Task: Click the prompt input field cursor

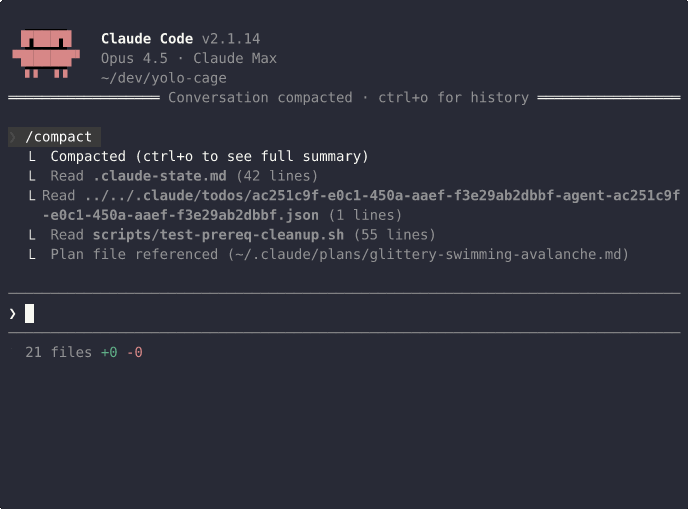Action: point(30,313)
